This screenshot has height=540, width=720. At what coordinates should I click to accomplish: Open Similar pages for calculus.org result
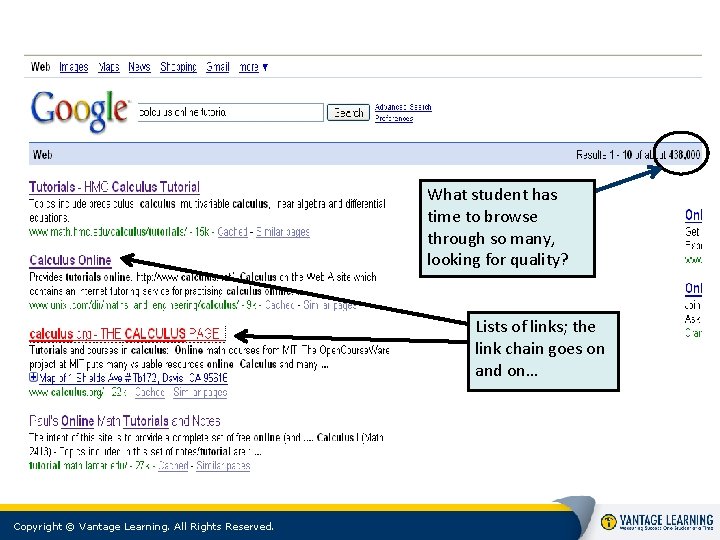click(x=200, y=392)
